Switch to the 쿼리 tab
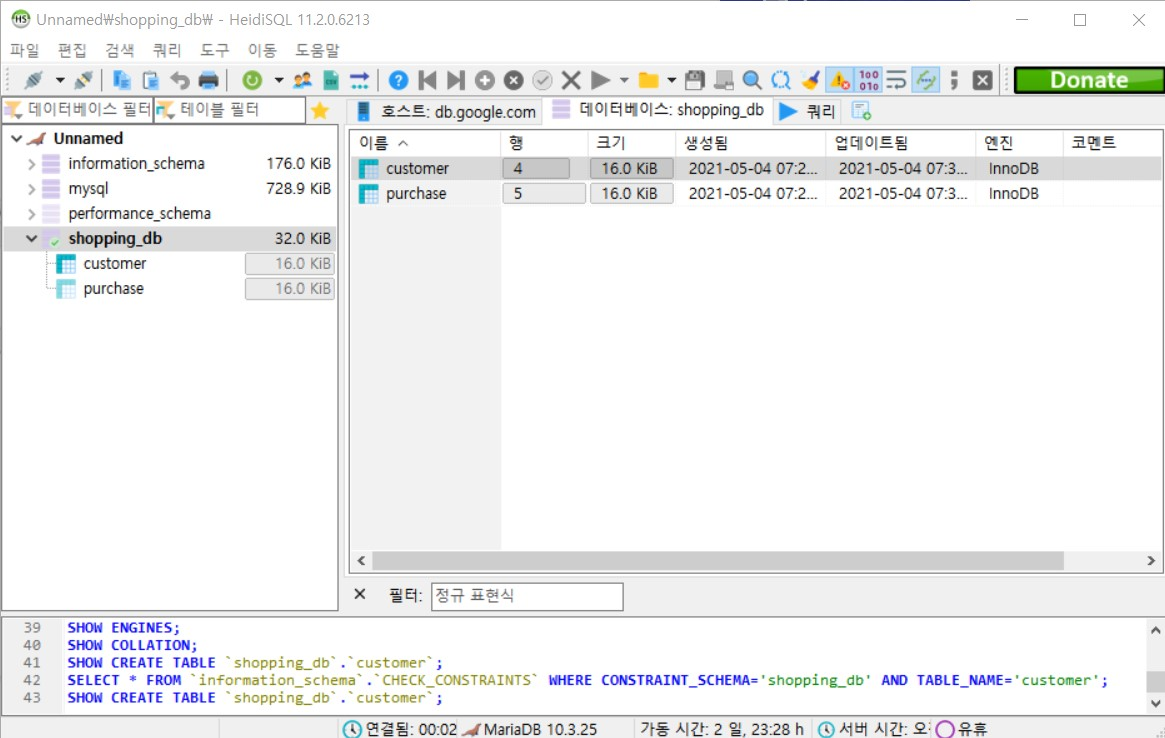The width and height of the screenshot is (1165, 738). tap(808, 111)
